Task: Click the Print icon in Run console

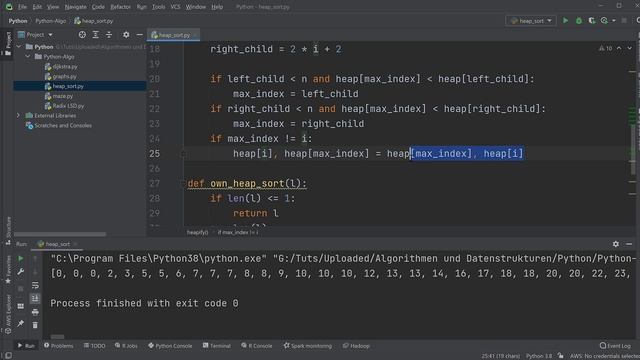Action: (x=35, y=312)
